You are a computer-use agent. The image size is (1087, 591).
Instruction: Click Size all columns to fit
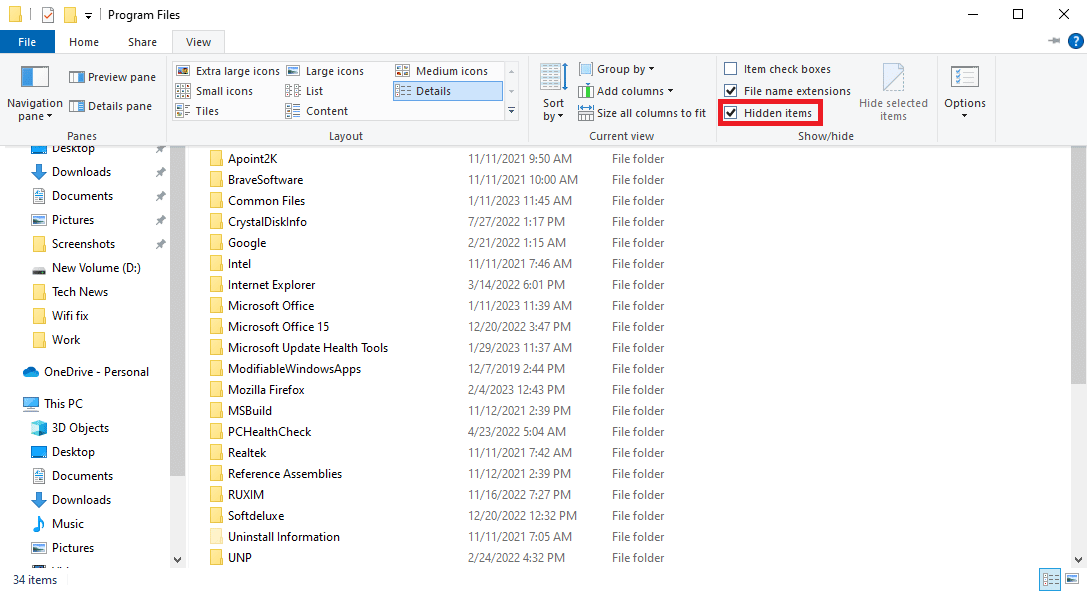pos(641,113)
